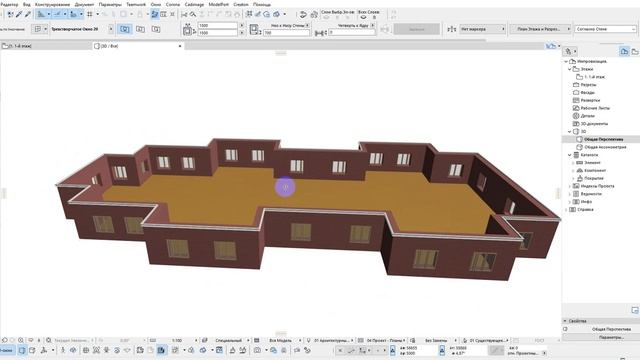Open the Параметры menu
The height and width of the screenshot is (360, 640).
click(110, 4)
